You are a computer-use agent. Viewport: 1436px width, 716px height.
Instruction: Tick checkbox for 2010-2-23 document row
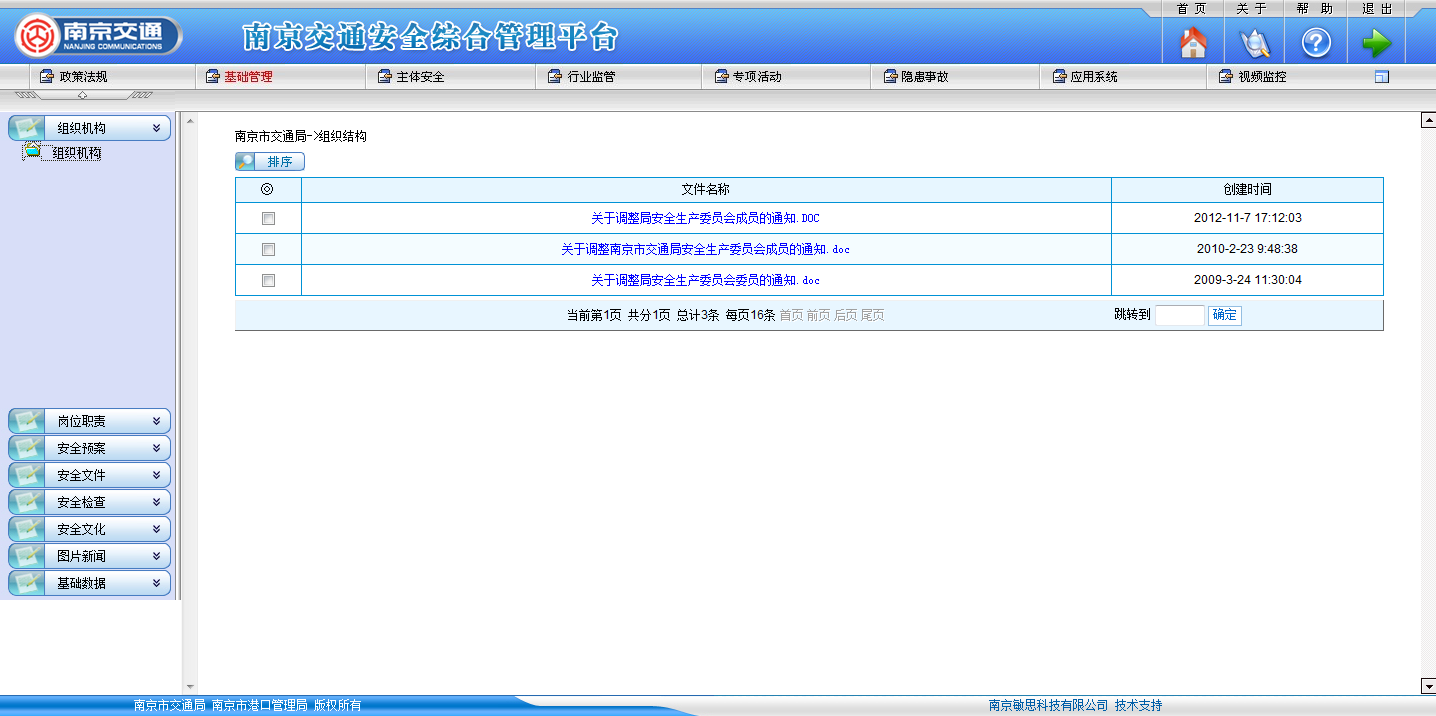[x=268, y=249]
